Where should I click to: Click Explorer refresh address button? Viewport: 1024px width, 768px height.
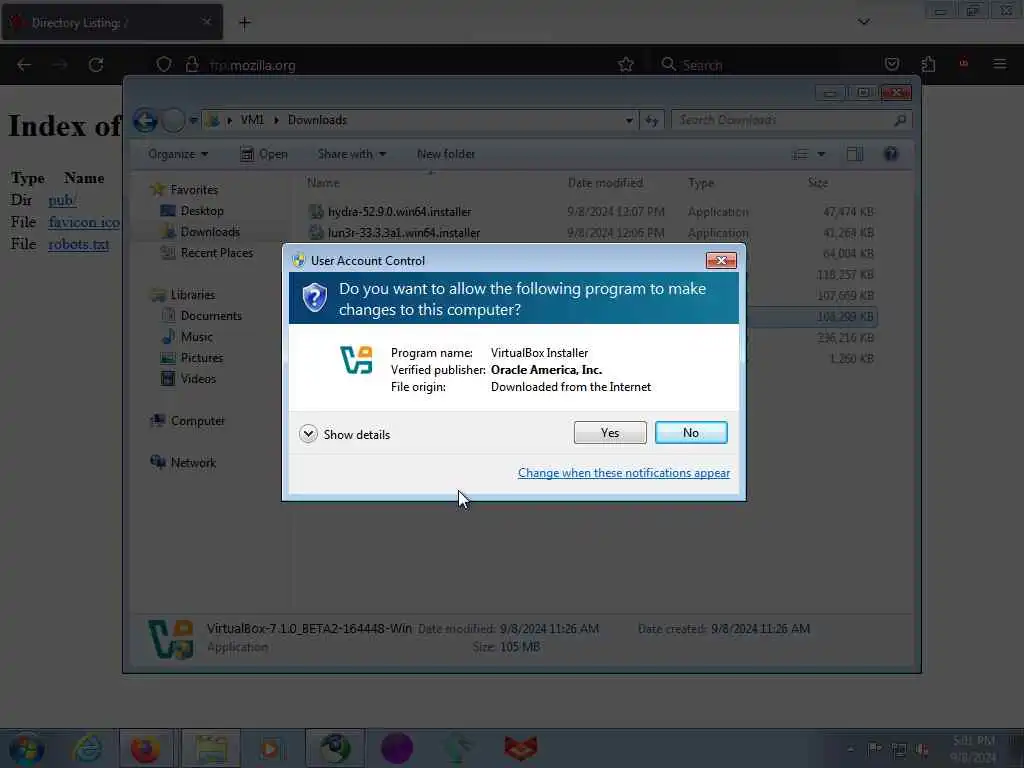651,120
